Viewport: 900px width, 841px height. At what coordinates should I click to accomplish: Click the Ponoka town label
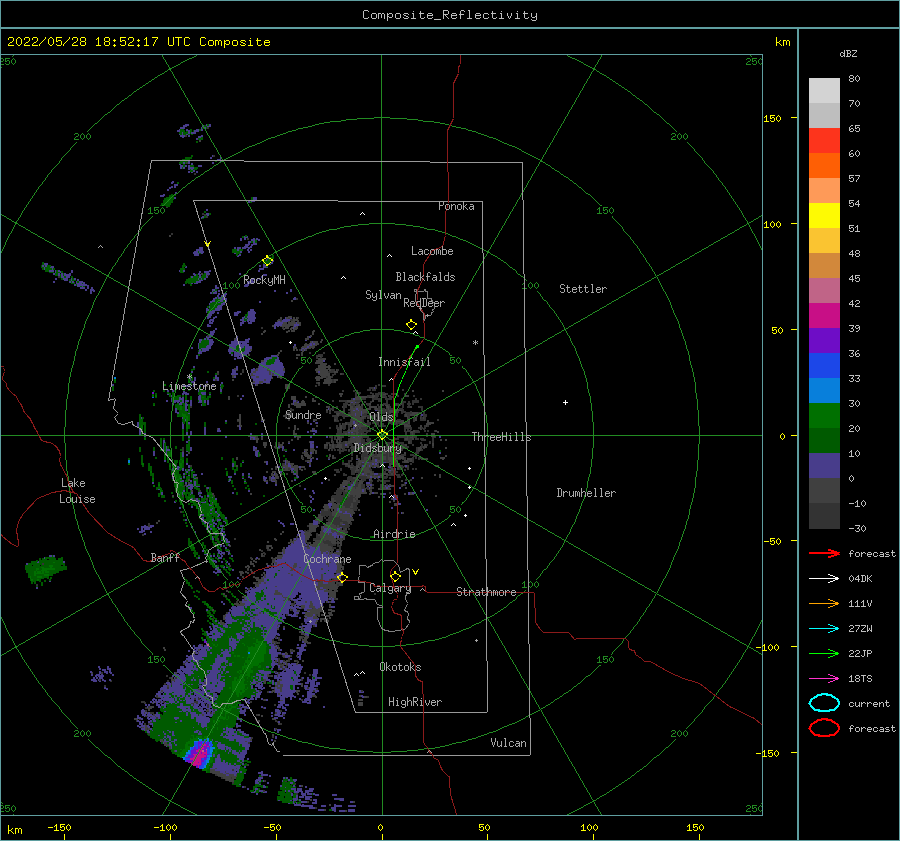pyautogui.click(x=456, y=206)
